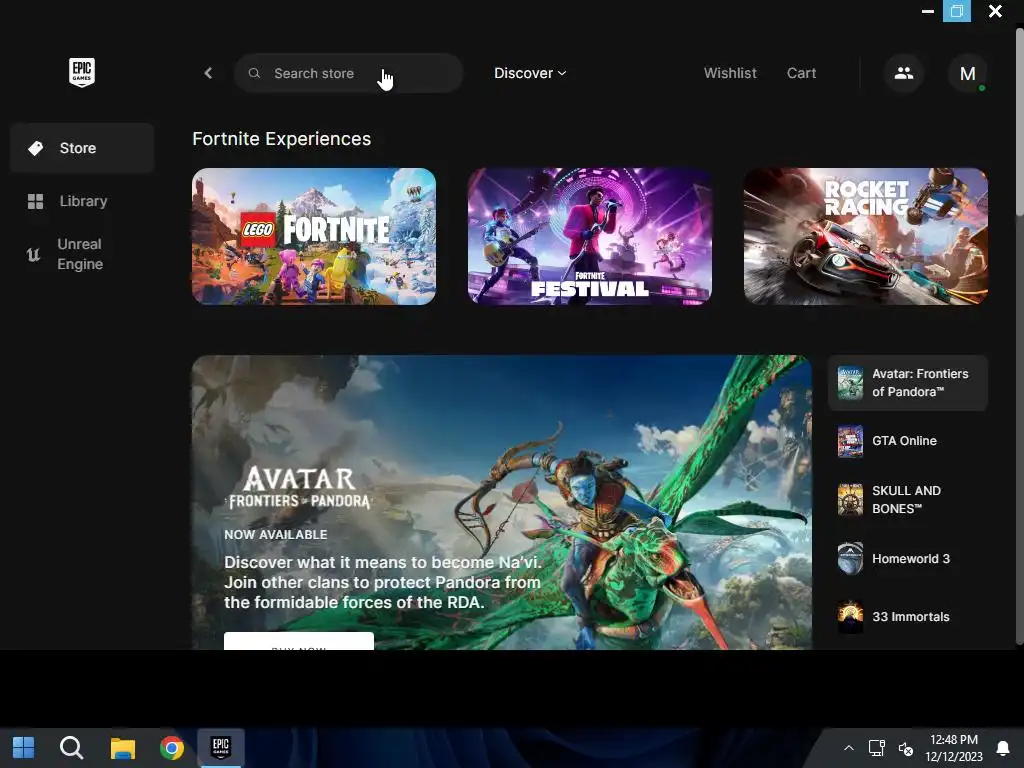The image size is (1024, 768).
Task: Click the GTA Online thumbnail icon
Action: coord(850,441)
